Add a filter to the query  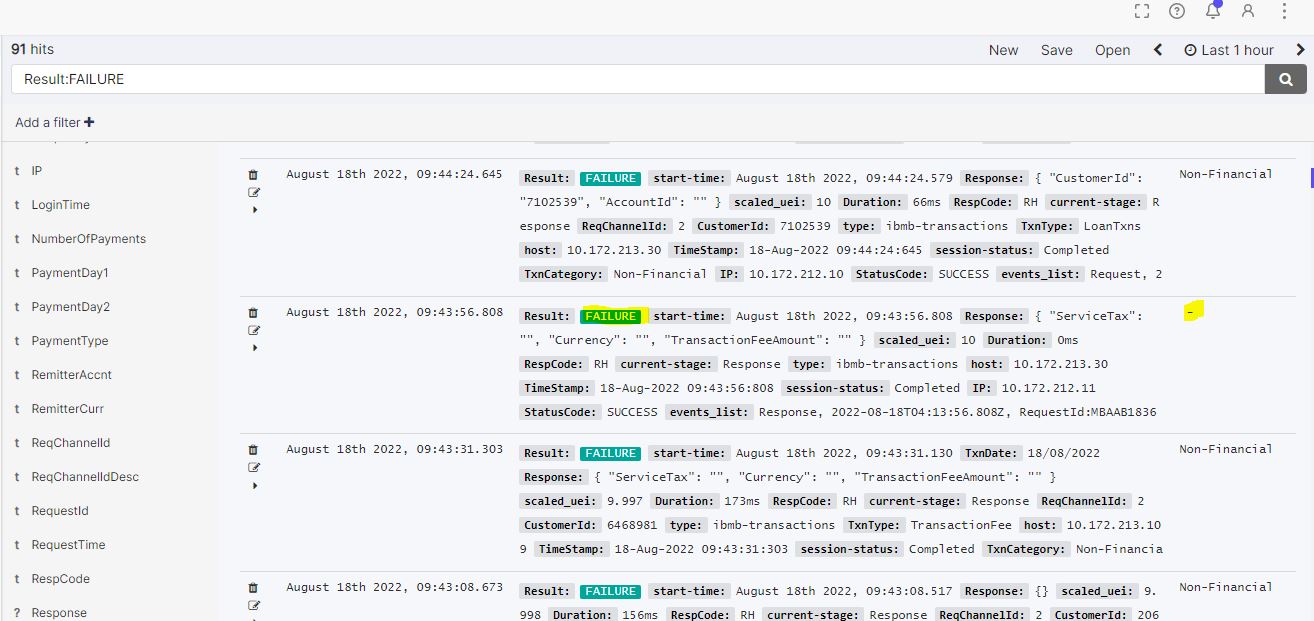[55, 122]
